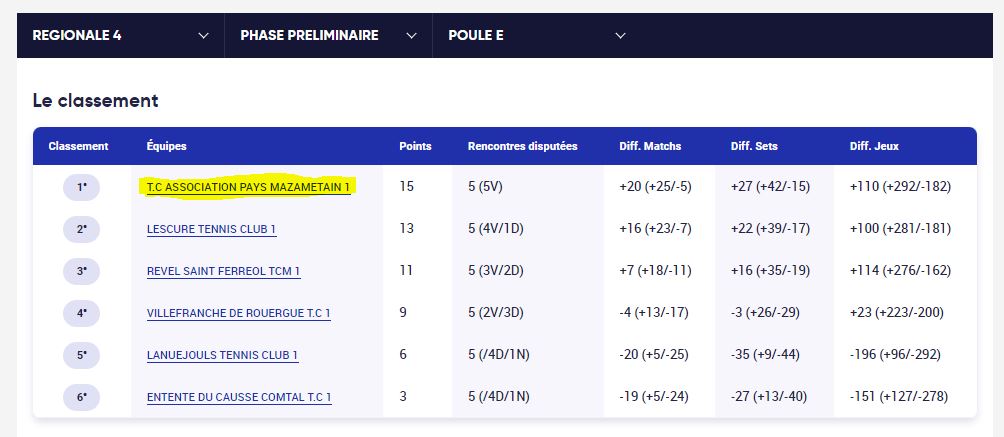Click the 6th place ranking badge

(81, 398)
